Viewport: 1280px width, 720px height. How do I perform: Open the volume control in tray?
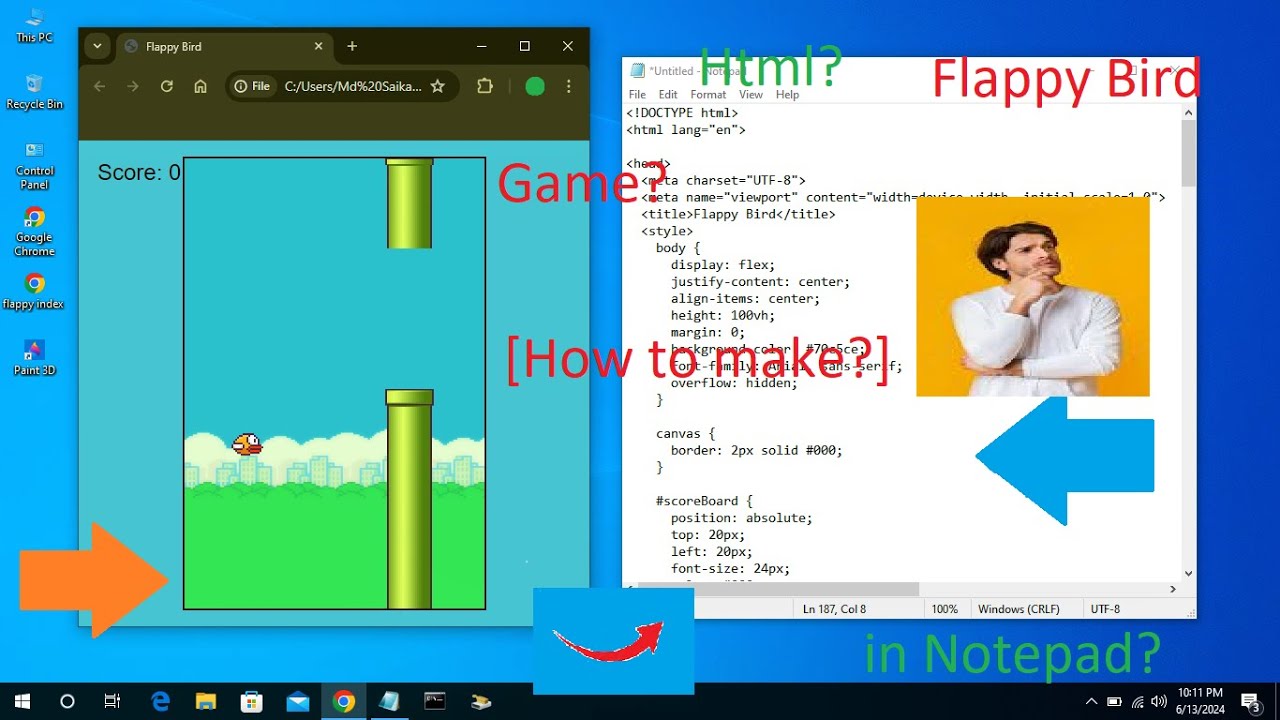point(1159,701)
